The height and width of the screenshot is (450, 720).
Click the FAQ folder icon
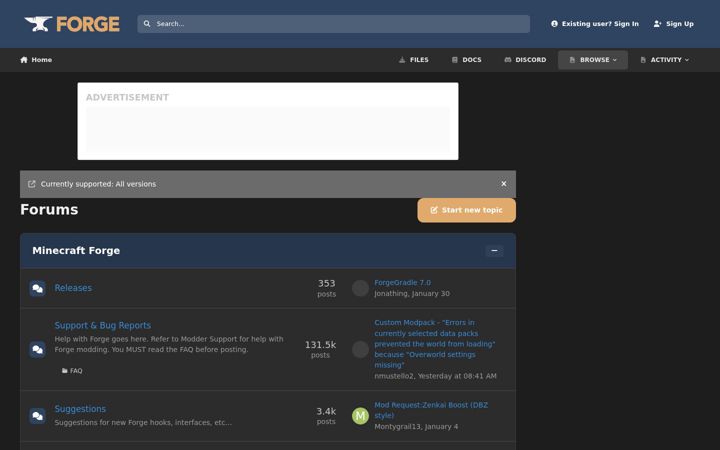pos(65,371)
